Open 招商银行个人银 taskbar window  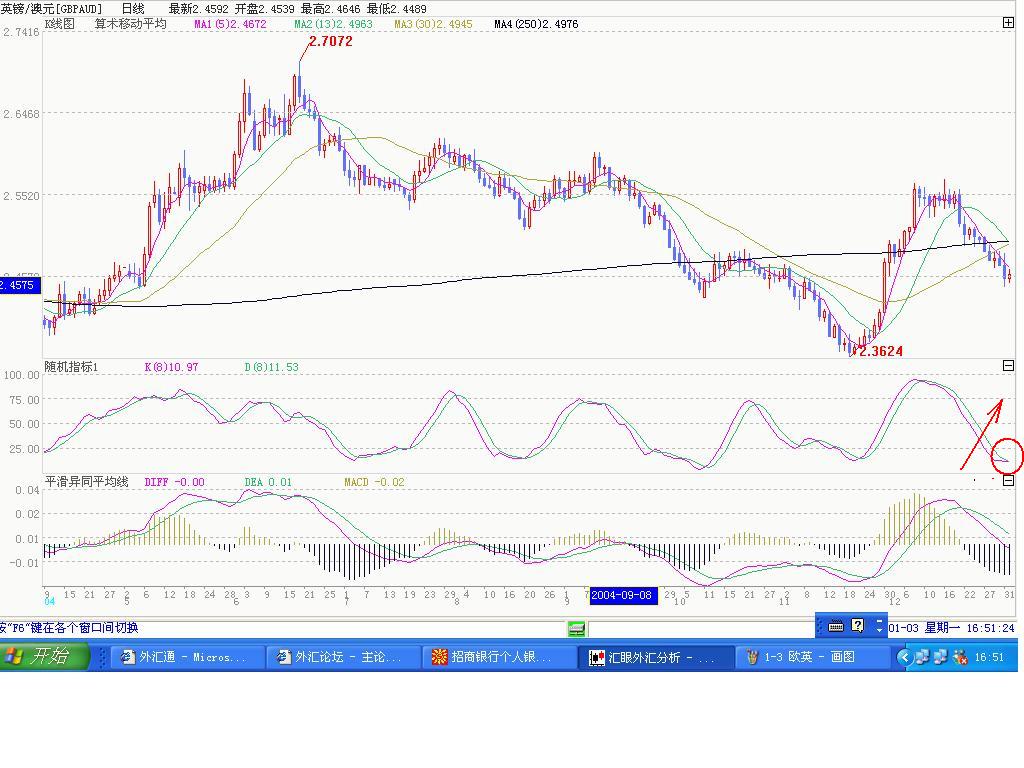pyautogui.click(x=498, y=657)
